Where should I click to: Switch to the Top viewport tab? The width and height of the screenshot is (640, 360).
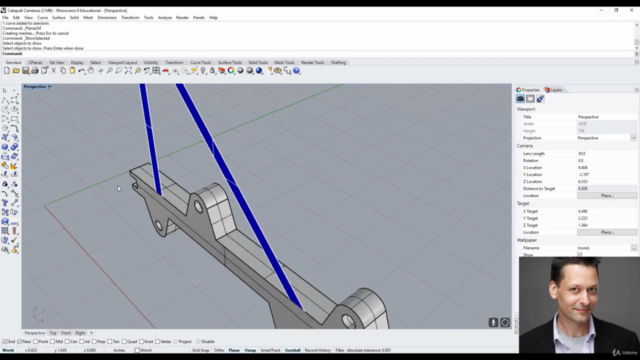click(x=53, y=333)
